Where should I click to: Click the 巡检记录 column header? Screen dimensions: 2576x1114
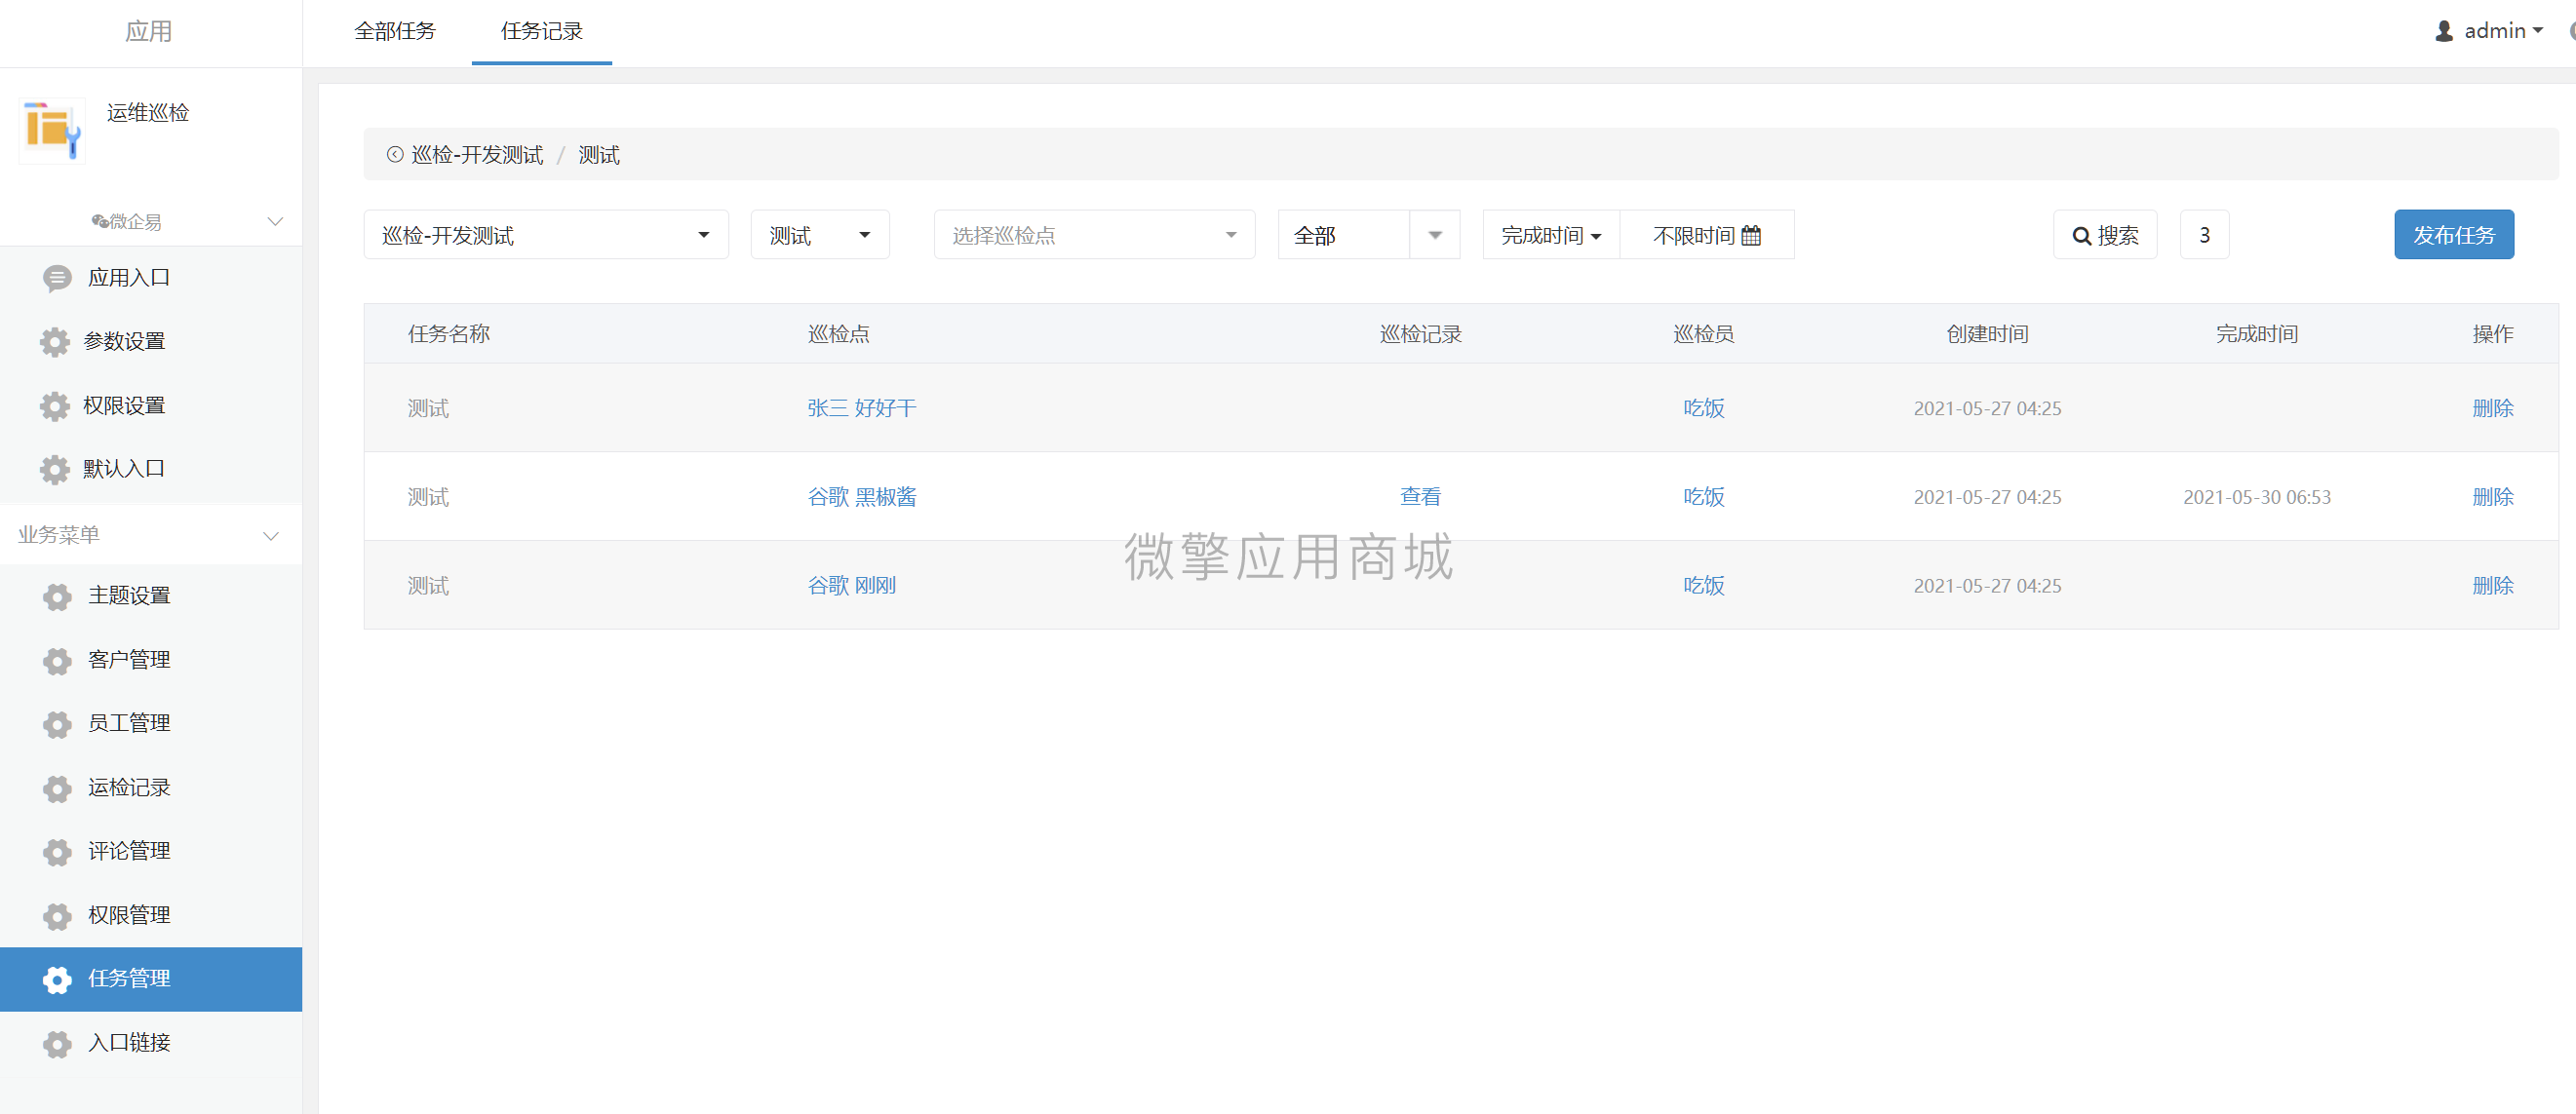tap(1421, 334)
